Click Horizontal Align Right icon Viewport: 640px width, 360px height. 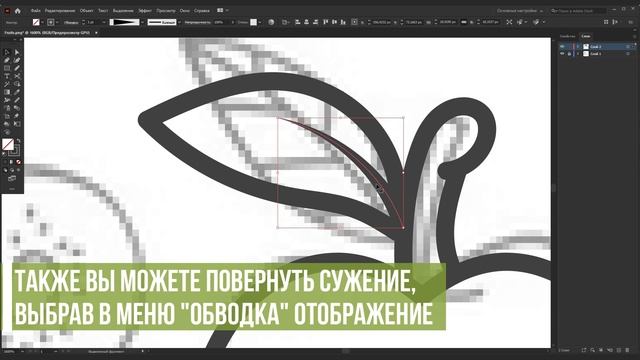(316, 22)
